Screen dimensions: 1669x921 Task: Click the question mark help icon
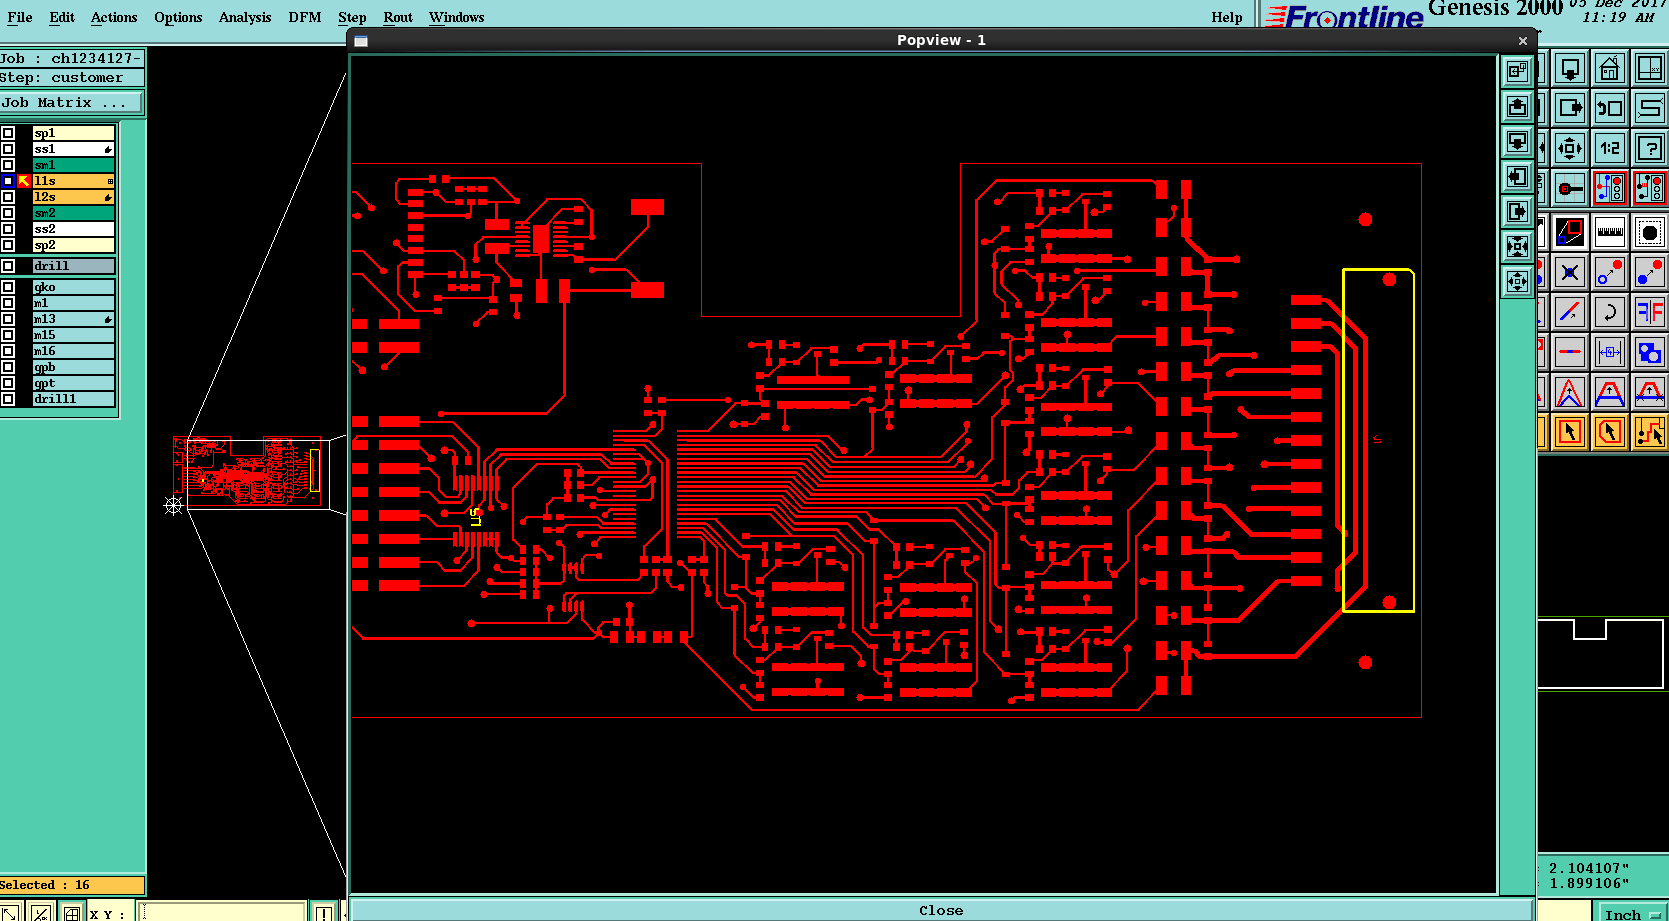coord(1650,147)
